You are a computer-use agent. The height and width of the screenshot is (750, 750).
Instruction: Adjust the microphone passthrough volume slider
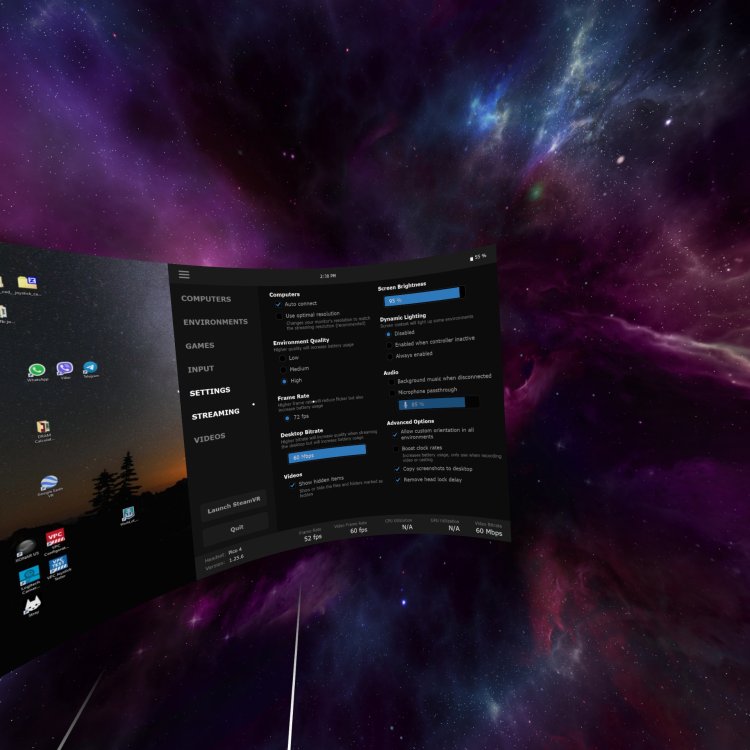click(x=439, y=403)
